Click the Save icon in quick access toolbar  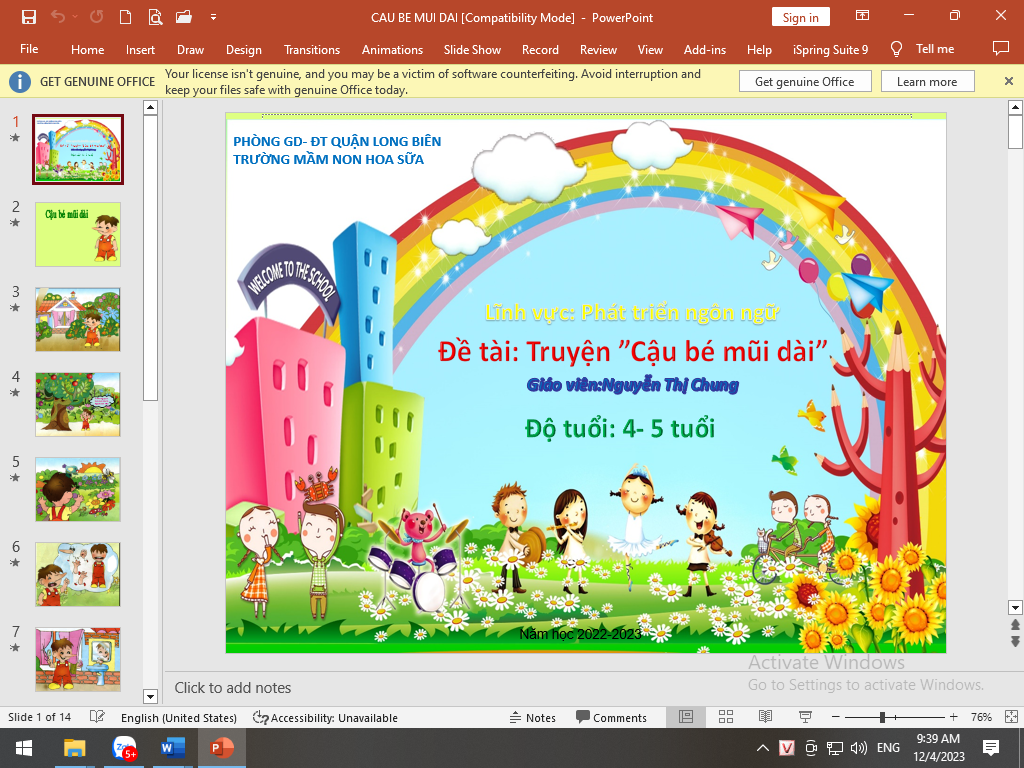tap(28, 17)
